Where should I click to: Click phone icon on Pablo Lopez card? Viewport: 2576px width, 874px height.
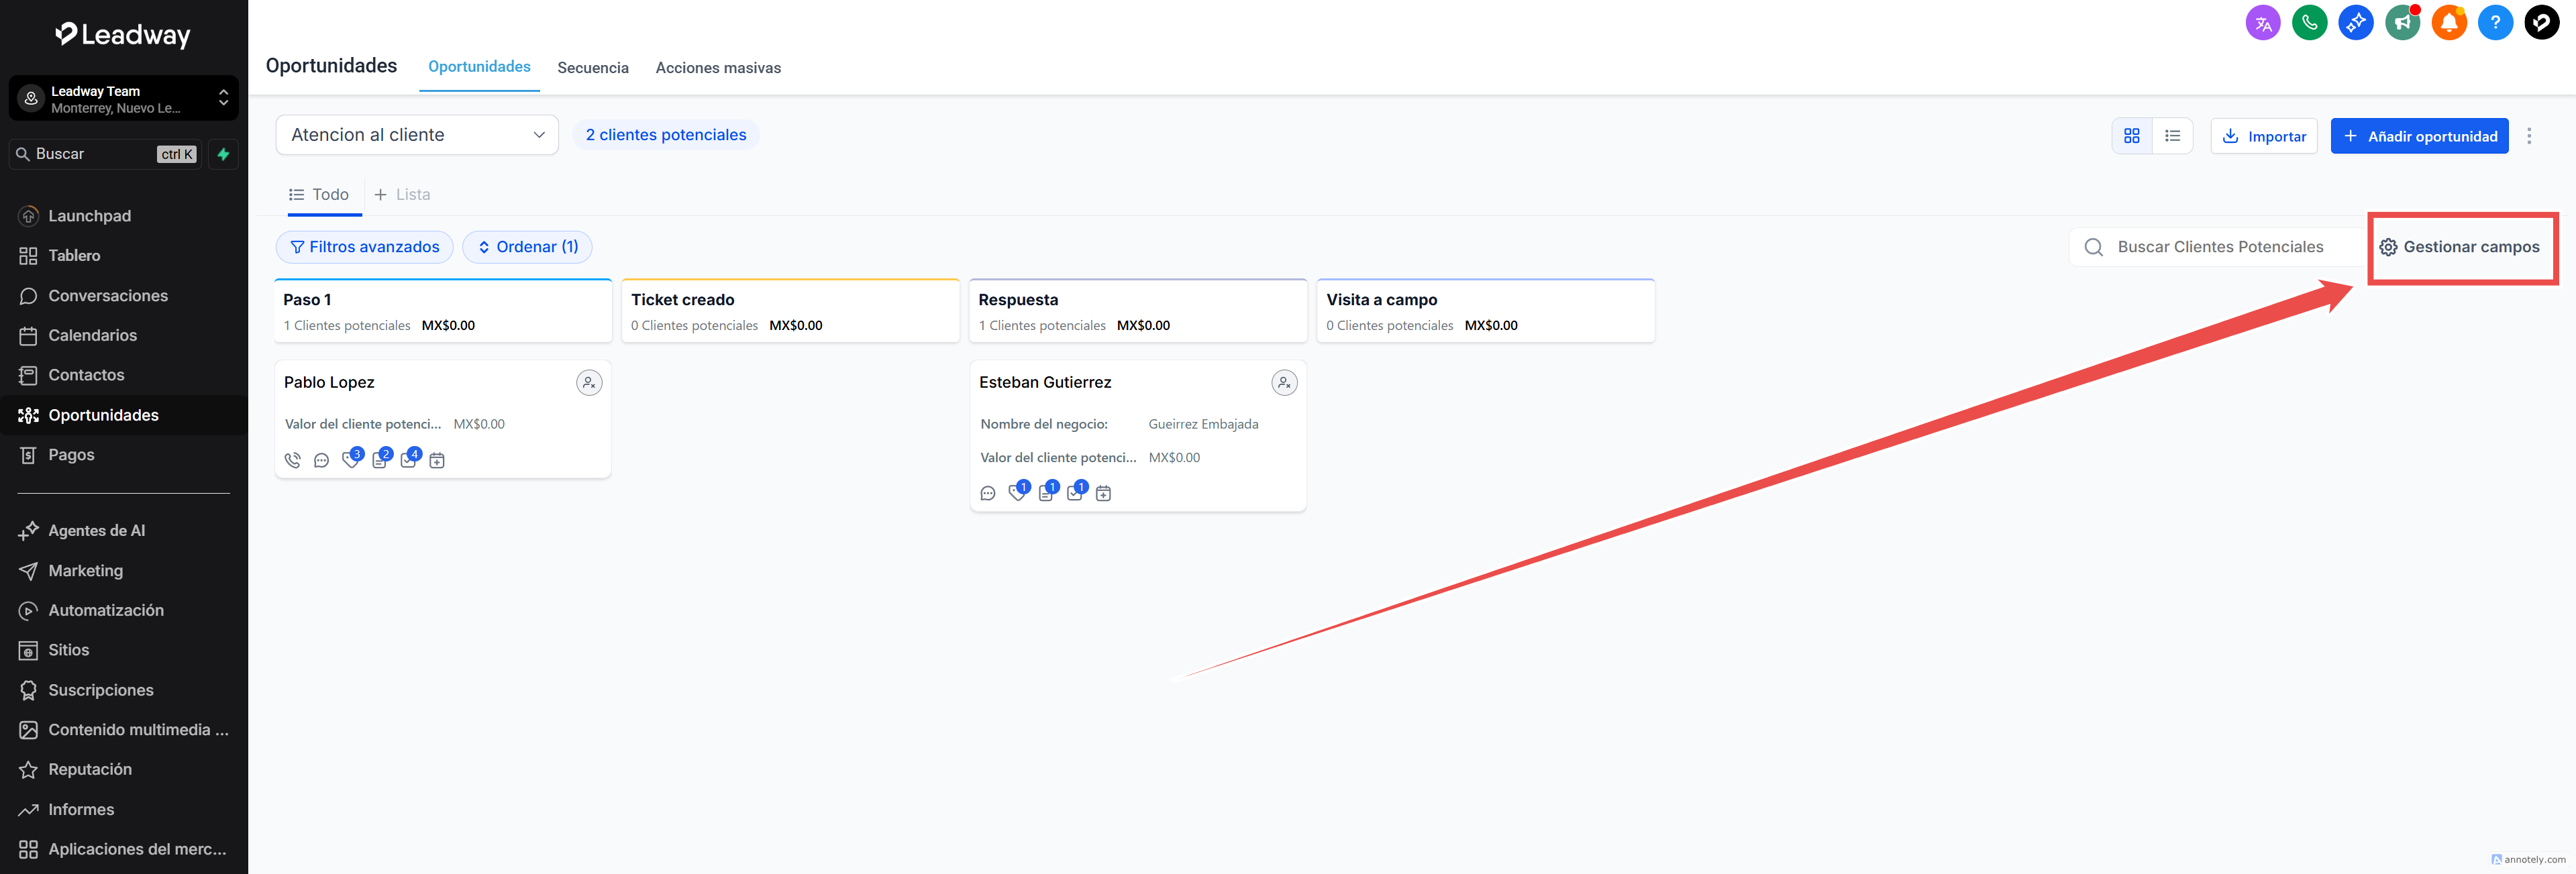(x=292, y=460)
